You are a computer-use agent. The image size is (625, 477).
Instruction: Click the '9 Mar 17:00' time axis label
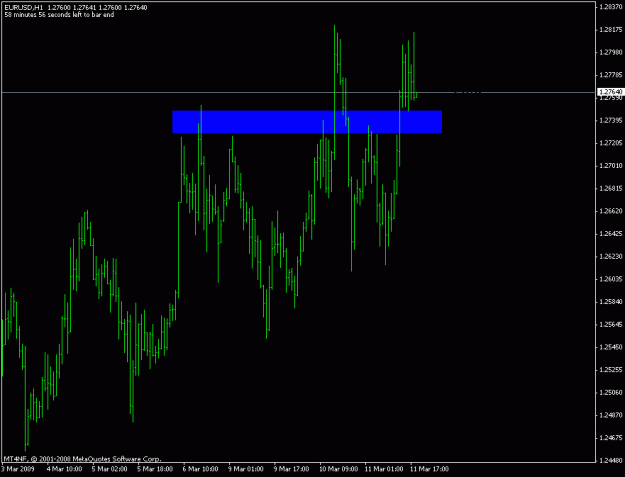coord(292,469)
